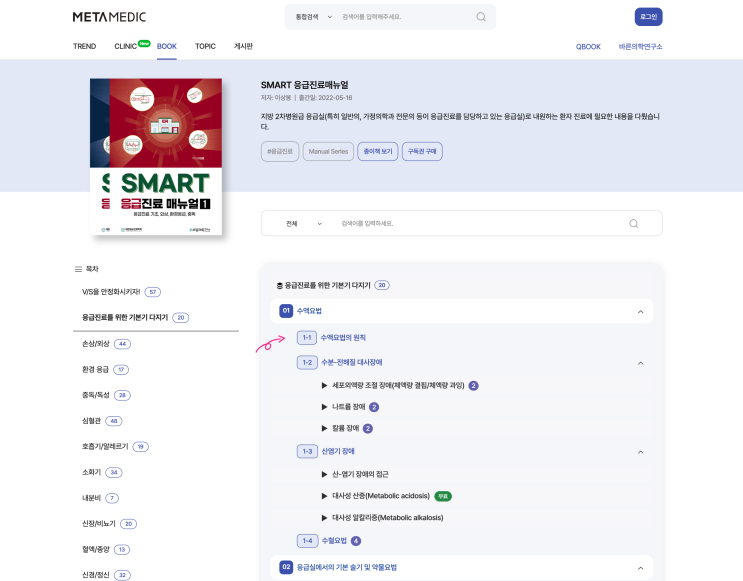Collapse the 1-3 산염기 장애 section
Viewport: 743px width, 581px height.
coord(640,452)
